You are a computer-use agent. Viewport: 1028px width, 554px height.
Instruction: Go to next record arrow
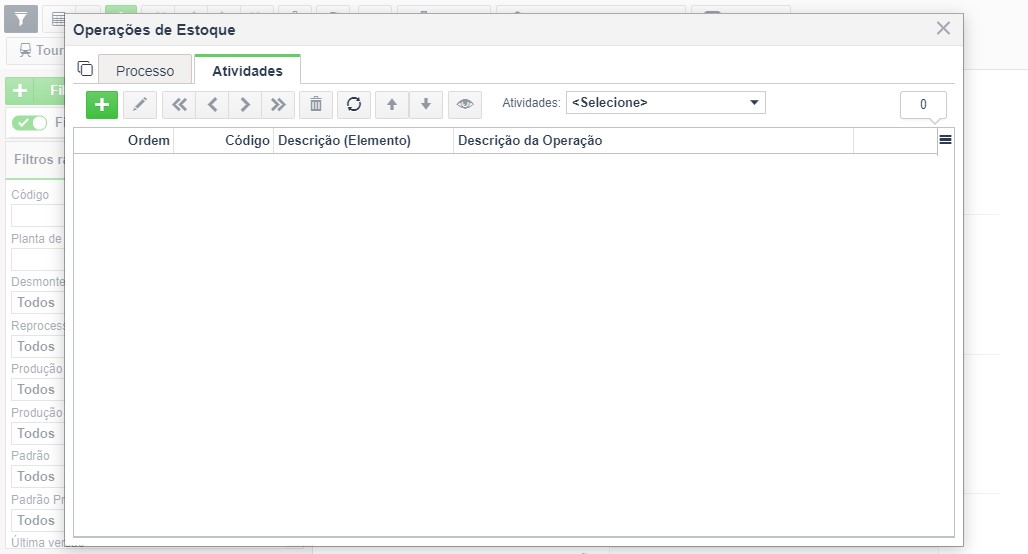pos(245,105)
